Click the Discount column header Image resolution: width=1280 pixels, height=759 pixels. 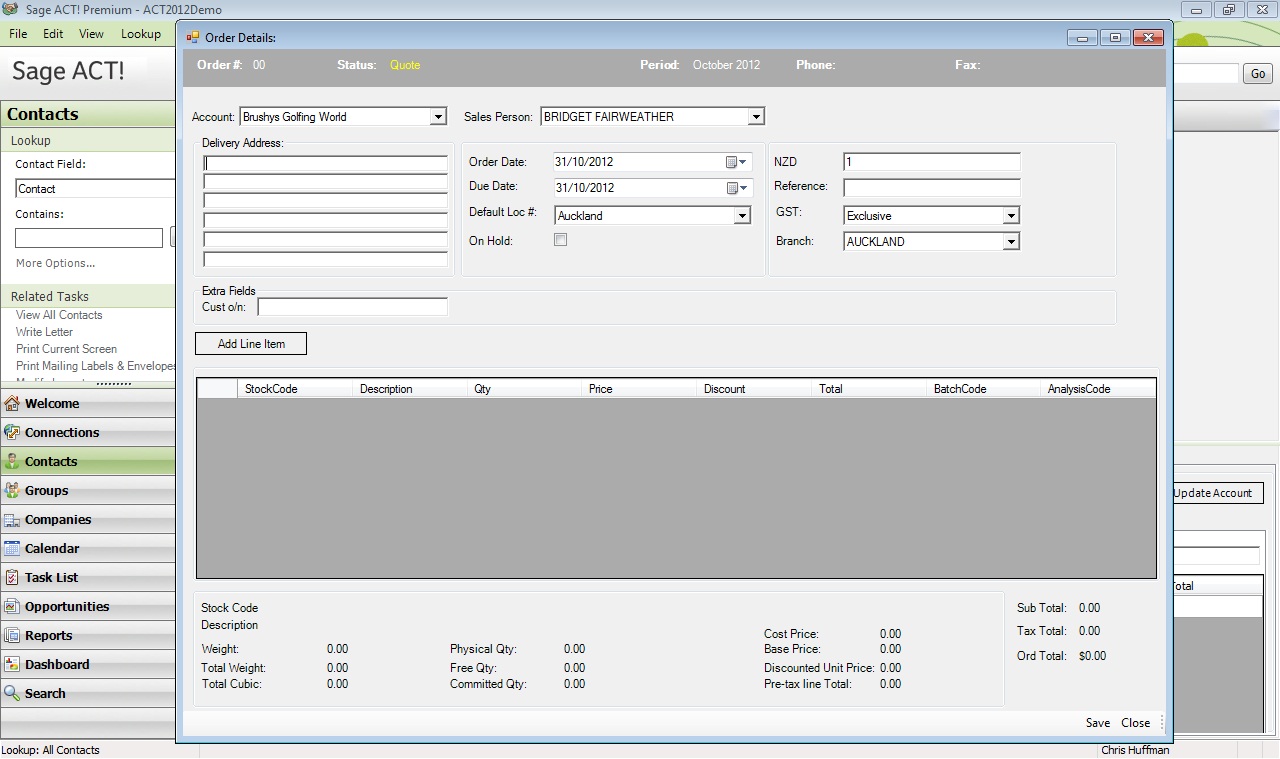click(x=754, y=389)
